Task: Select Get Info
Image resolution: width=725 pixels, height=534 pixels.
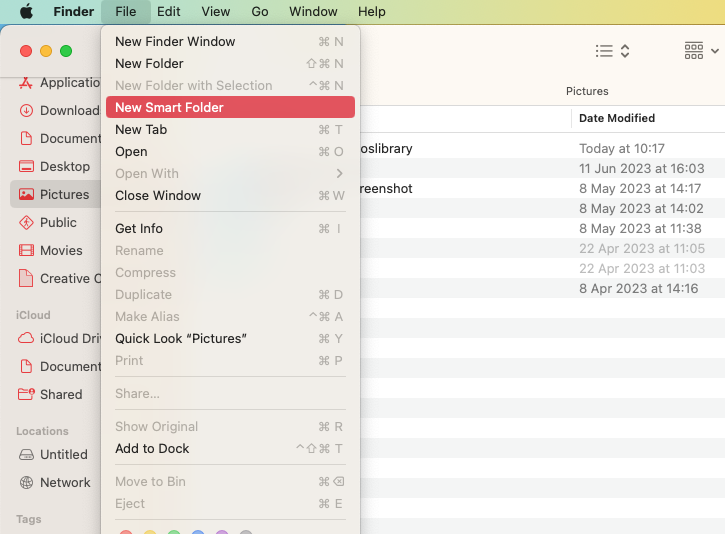Action: point(230,228)
